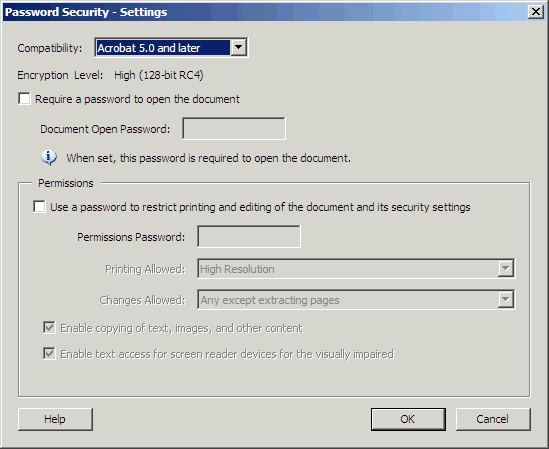The height and width of the screenshot is (449, 549).
Task: Enable Require a password to open document
Action: point(24,99)
